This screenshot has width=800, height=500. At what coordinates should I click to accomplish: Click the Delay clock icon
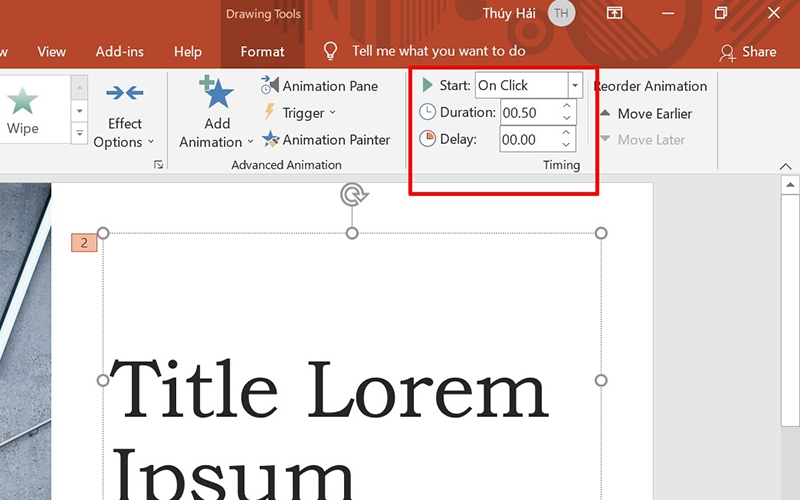tap(428, 138)
